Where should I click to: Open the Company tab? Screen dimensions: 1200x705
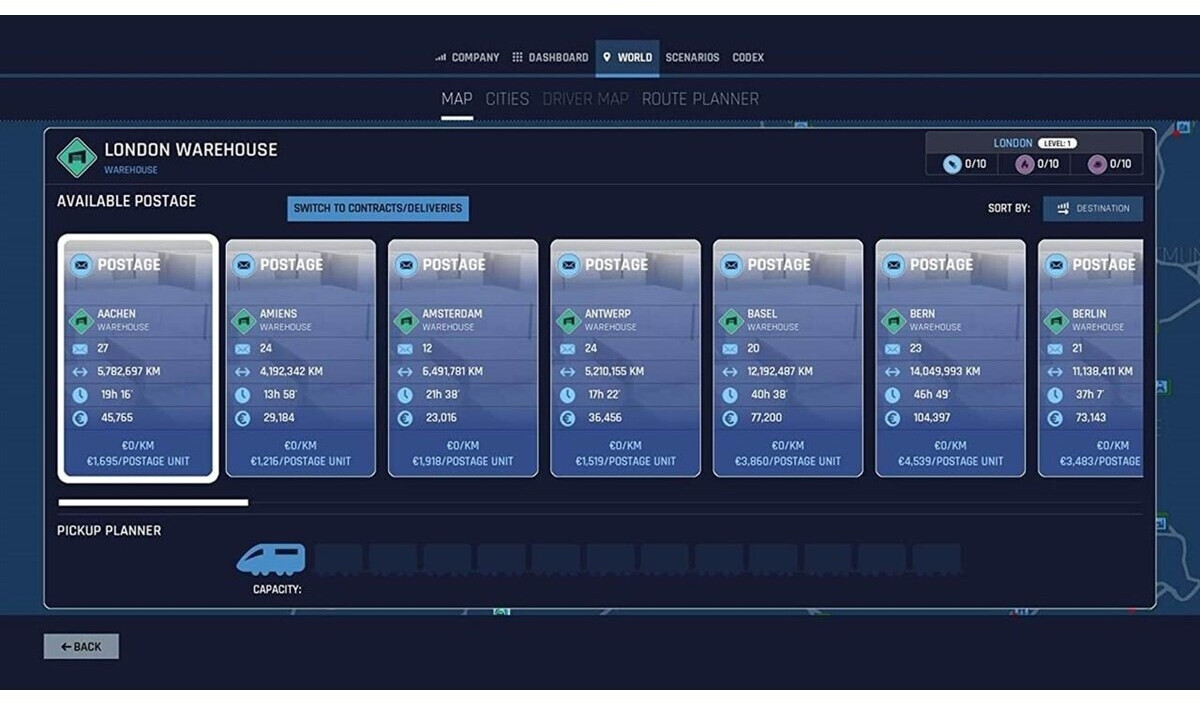click(467, 58)
